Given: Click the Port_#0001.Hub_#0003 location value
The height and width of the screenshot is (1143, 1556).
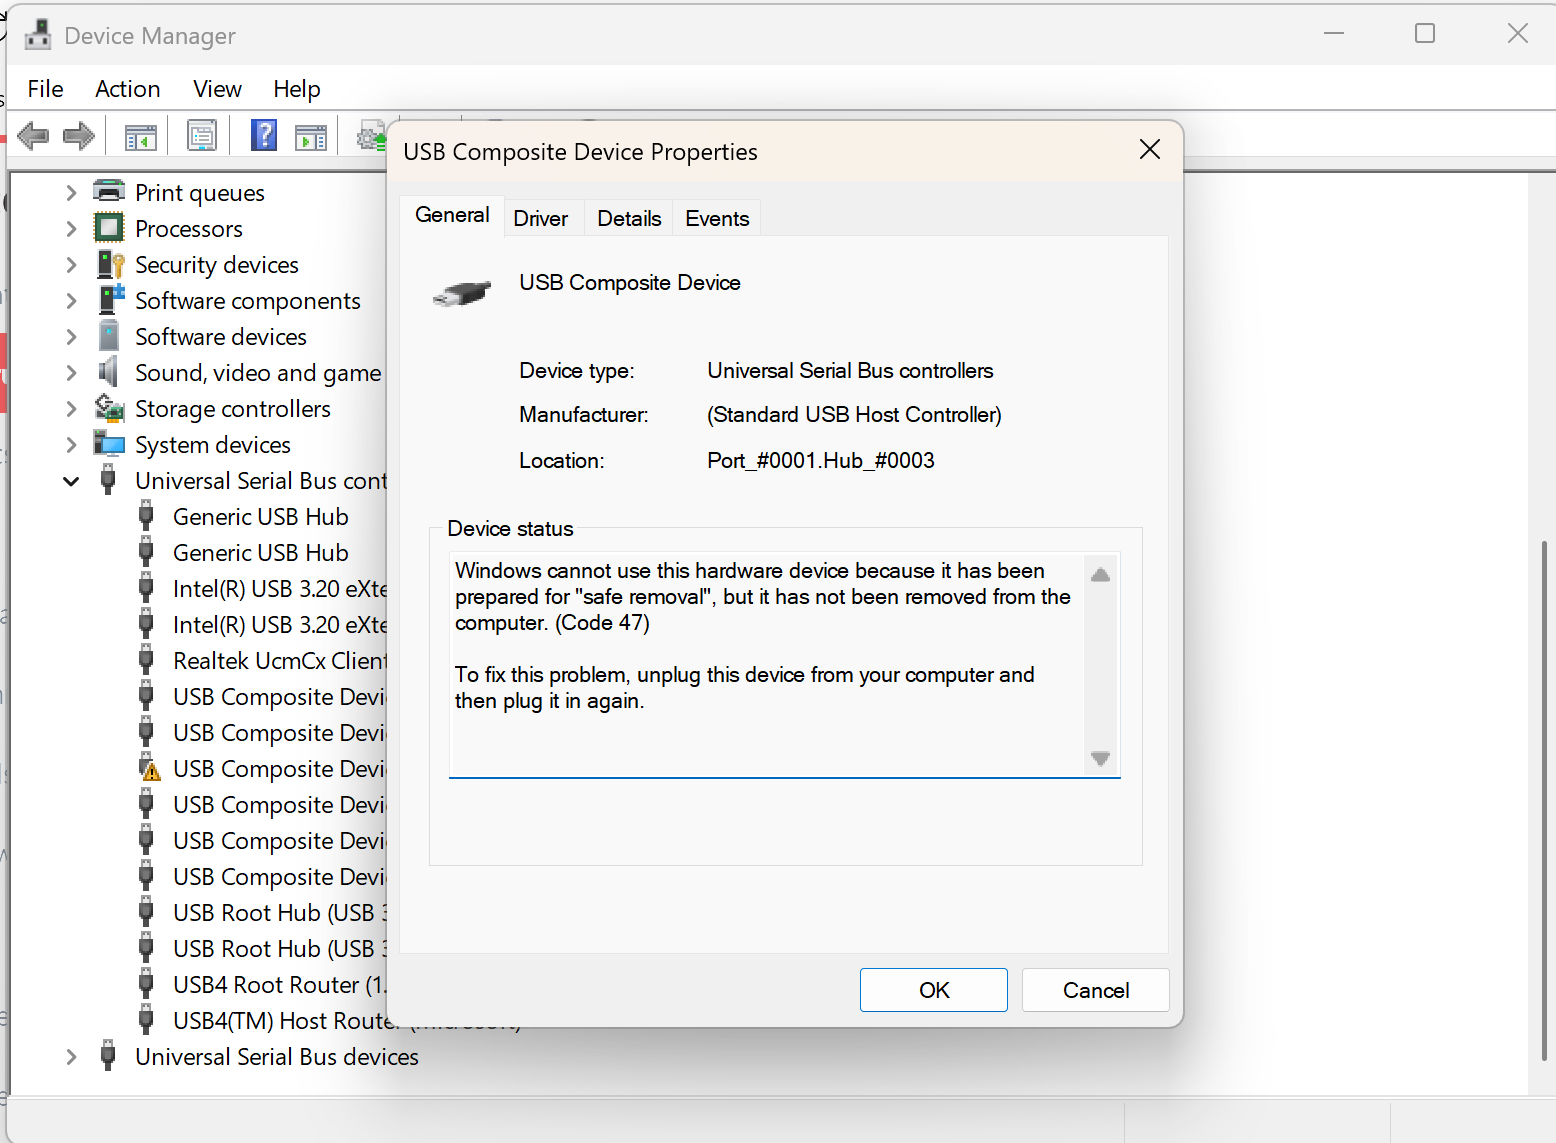Looking at the screenshot, I should pos(820,460).
